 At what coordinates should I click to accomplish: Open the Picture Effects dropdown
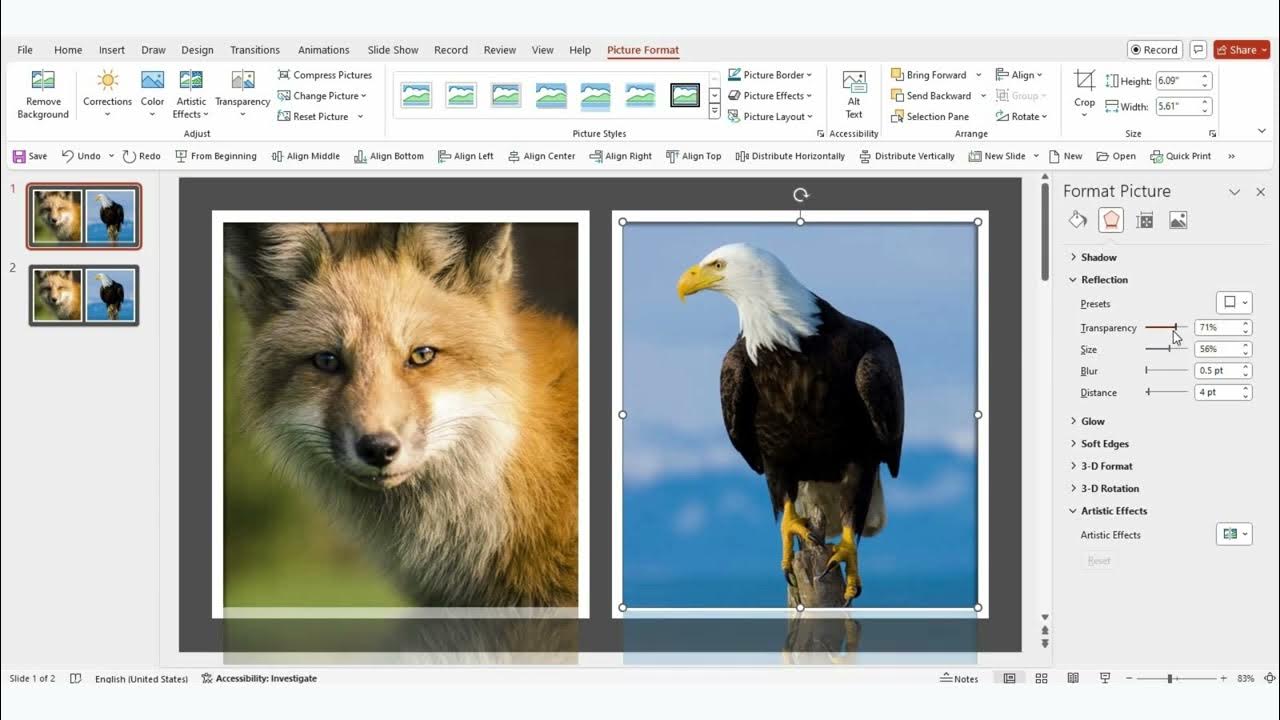(770, 96)
